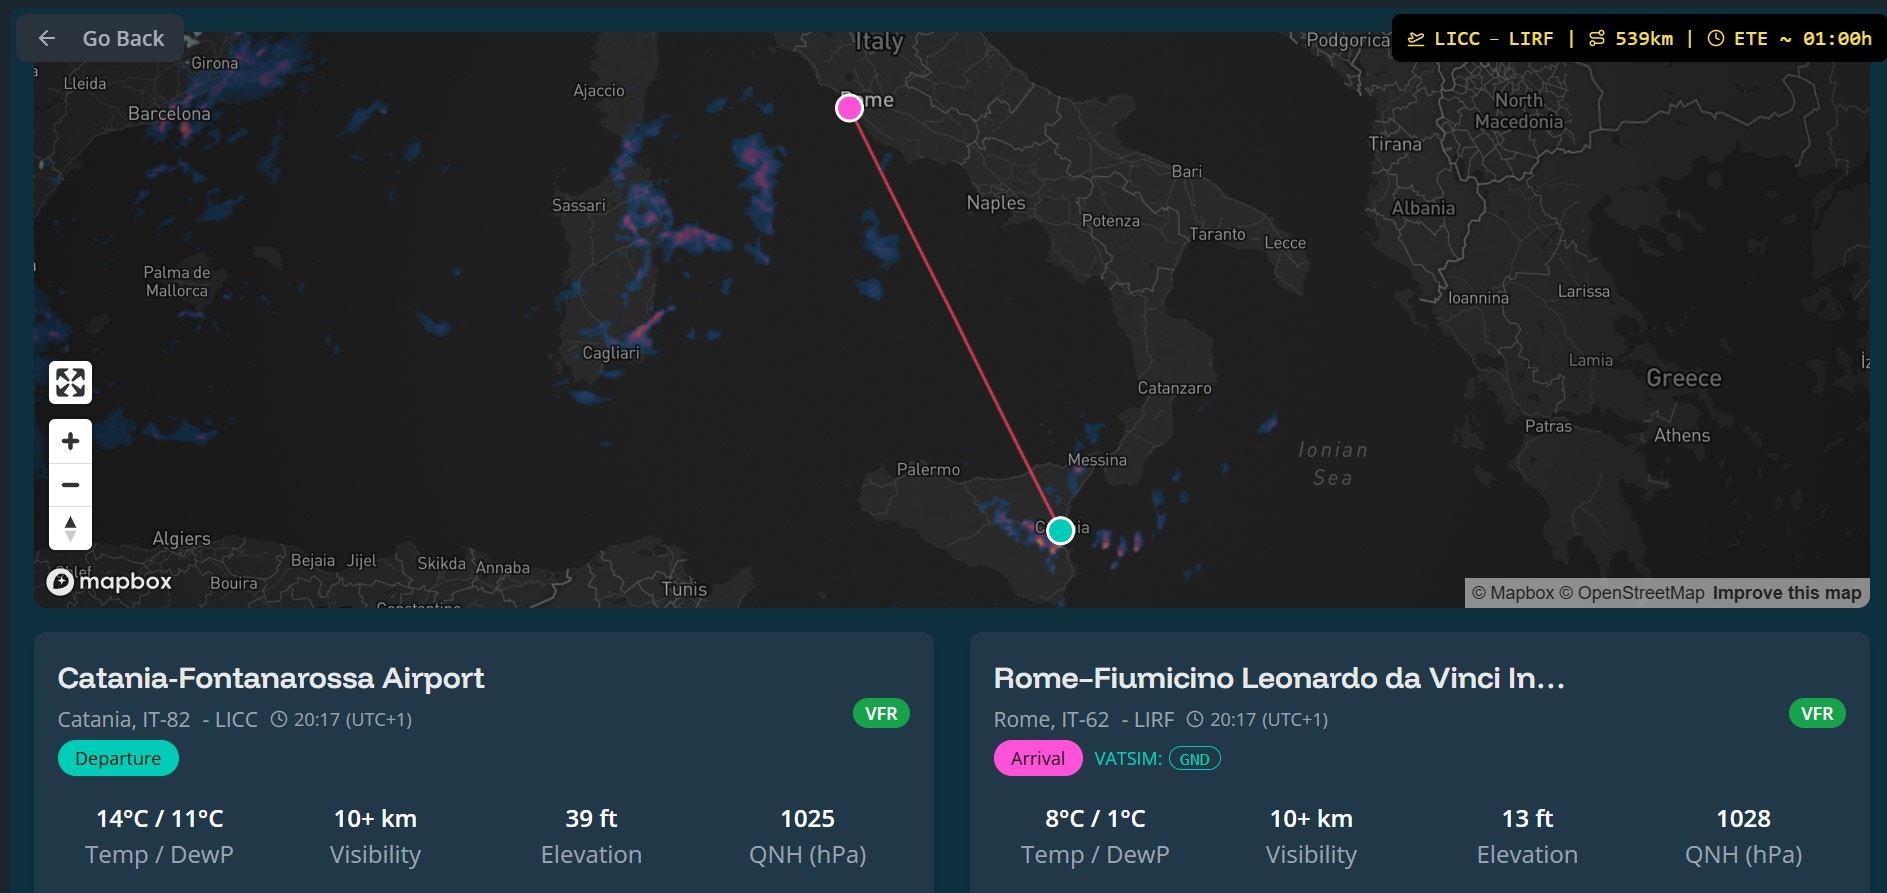
Task: Toggle fullscreen map view
Action: (70, 382)
